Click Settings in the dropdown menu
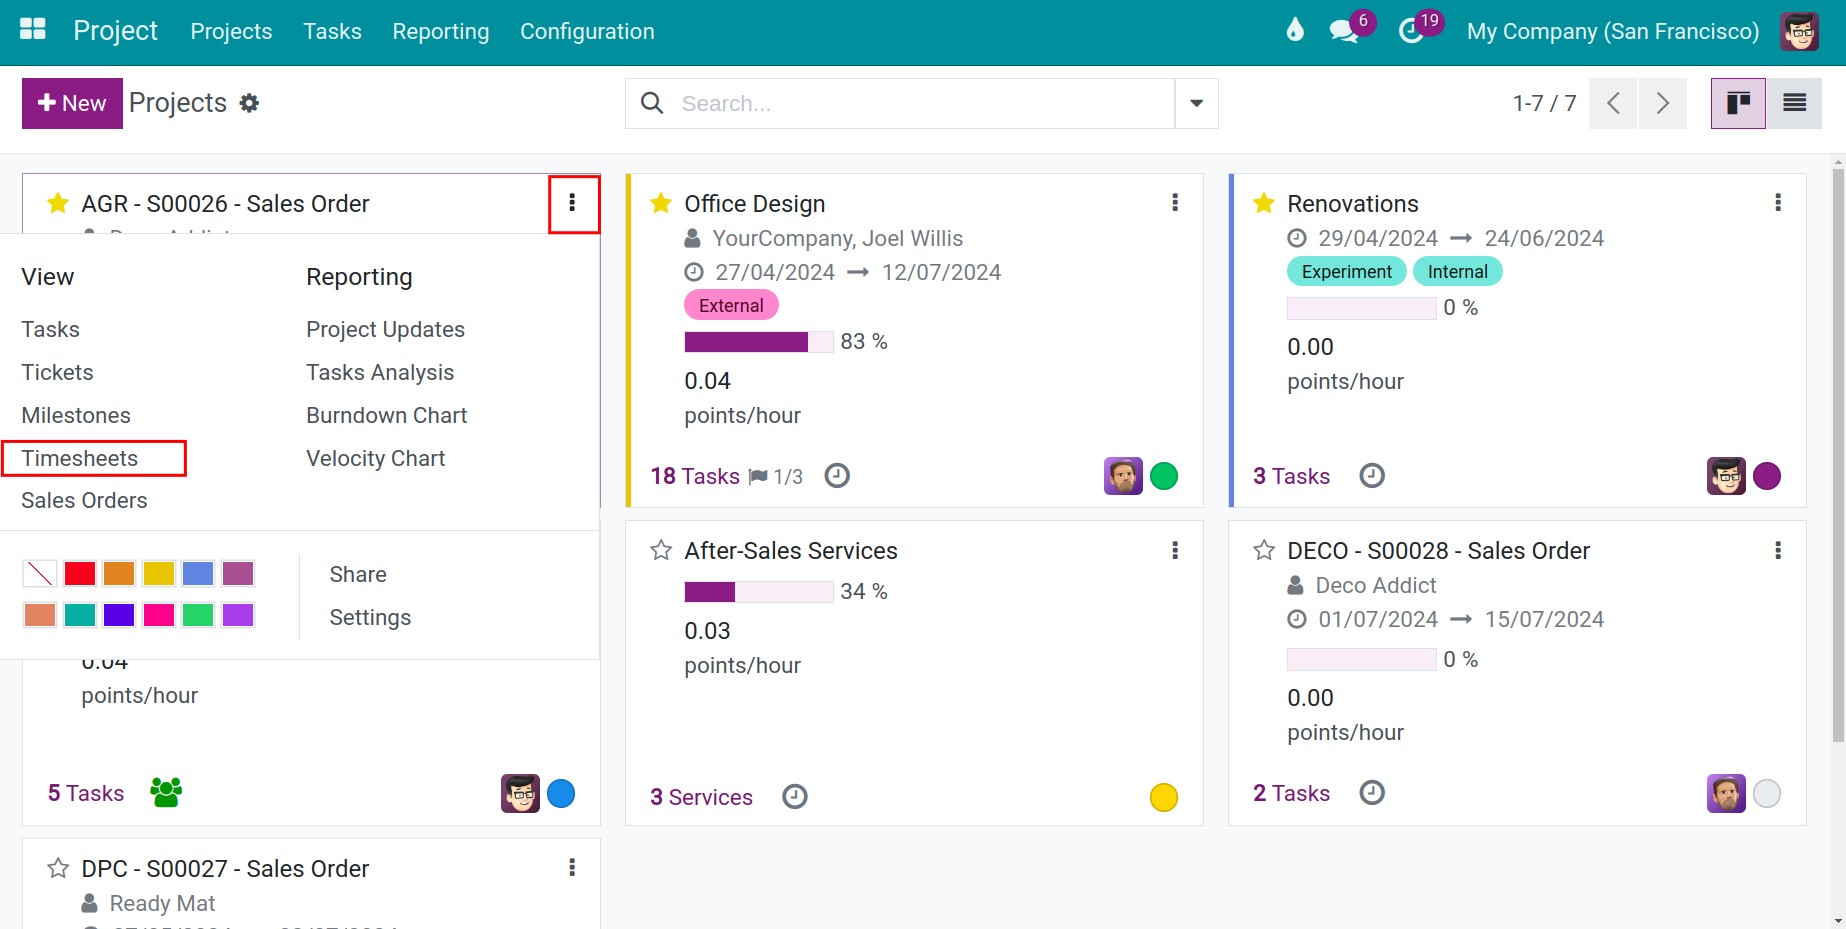1846x929 pixels. pos(370,617)
